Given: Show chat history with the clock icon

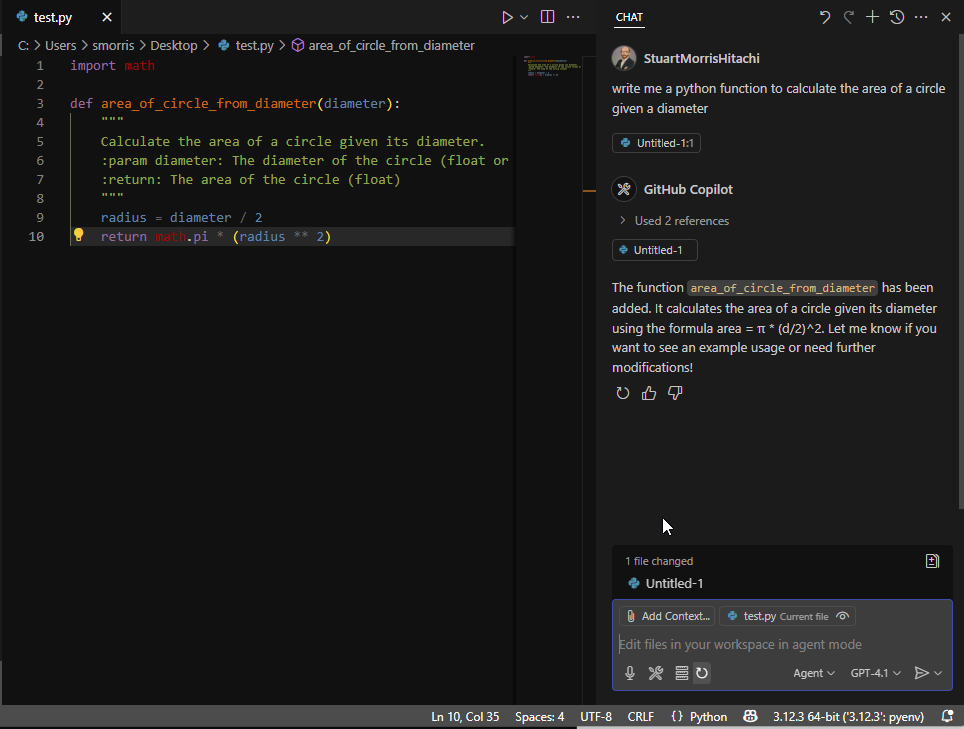Looking at the screenshot, I should click(896, 17).
